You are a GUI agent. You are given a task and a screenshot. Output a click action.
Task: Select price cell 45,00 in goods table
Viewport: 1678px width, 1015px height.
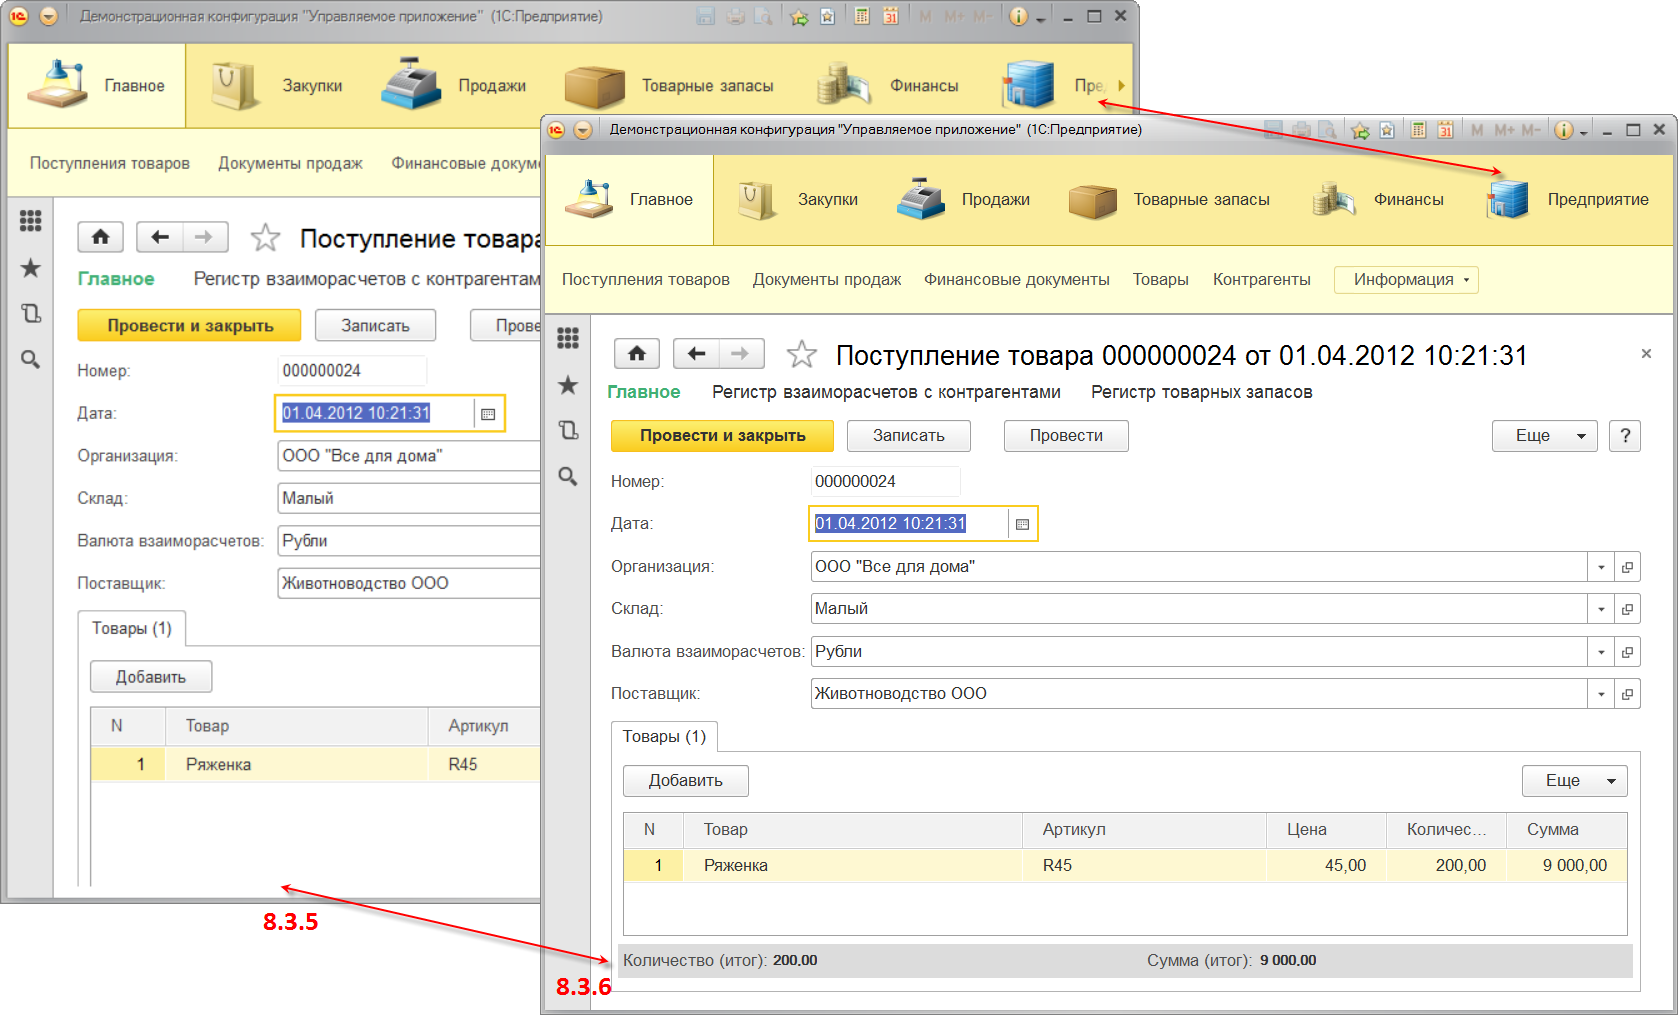[x=1326, y=866]
